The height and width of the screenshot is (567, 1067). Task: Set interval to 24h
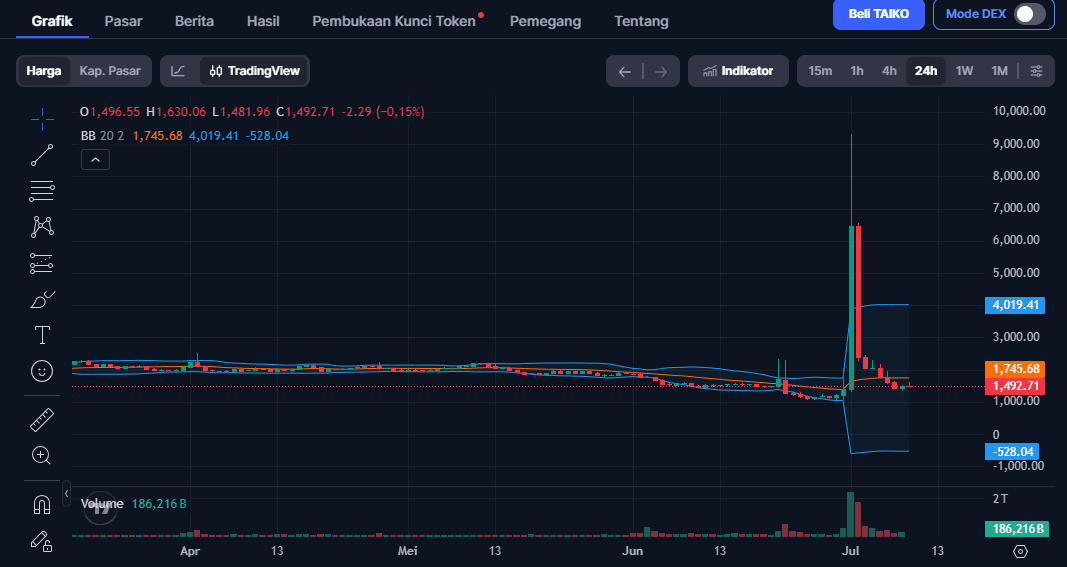(925, 71)
